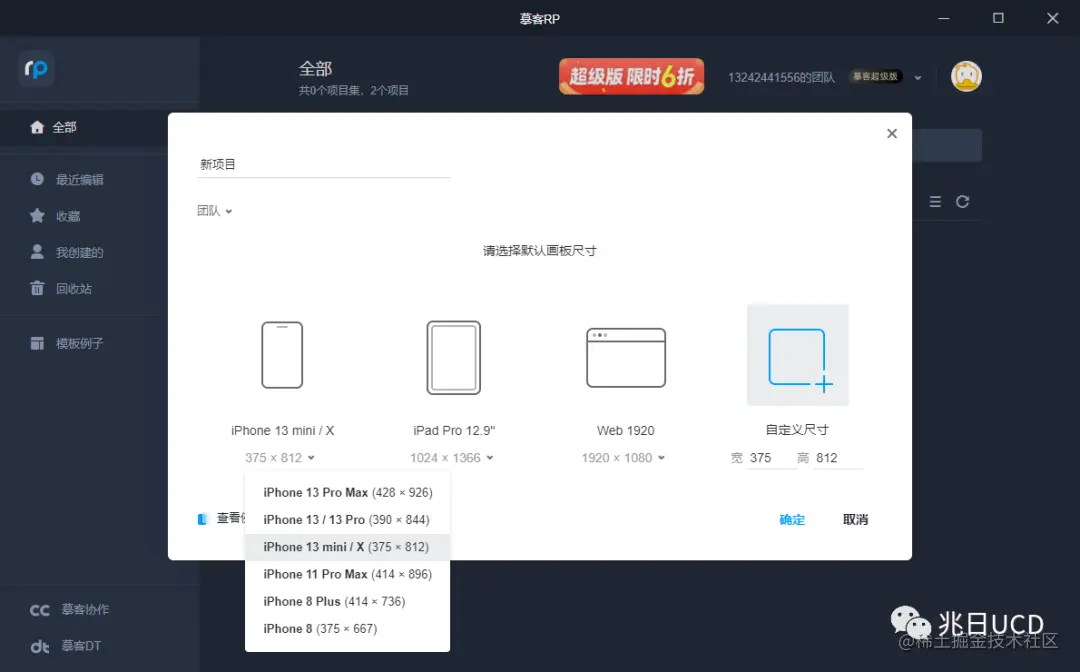Expand the team account dropdown arrow
This screenshot has height=672, width=1080.
click(917, 78)
